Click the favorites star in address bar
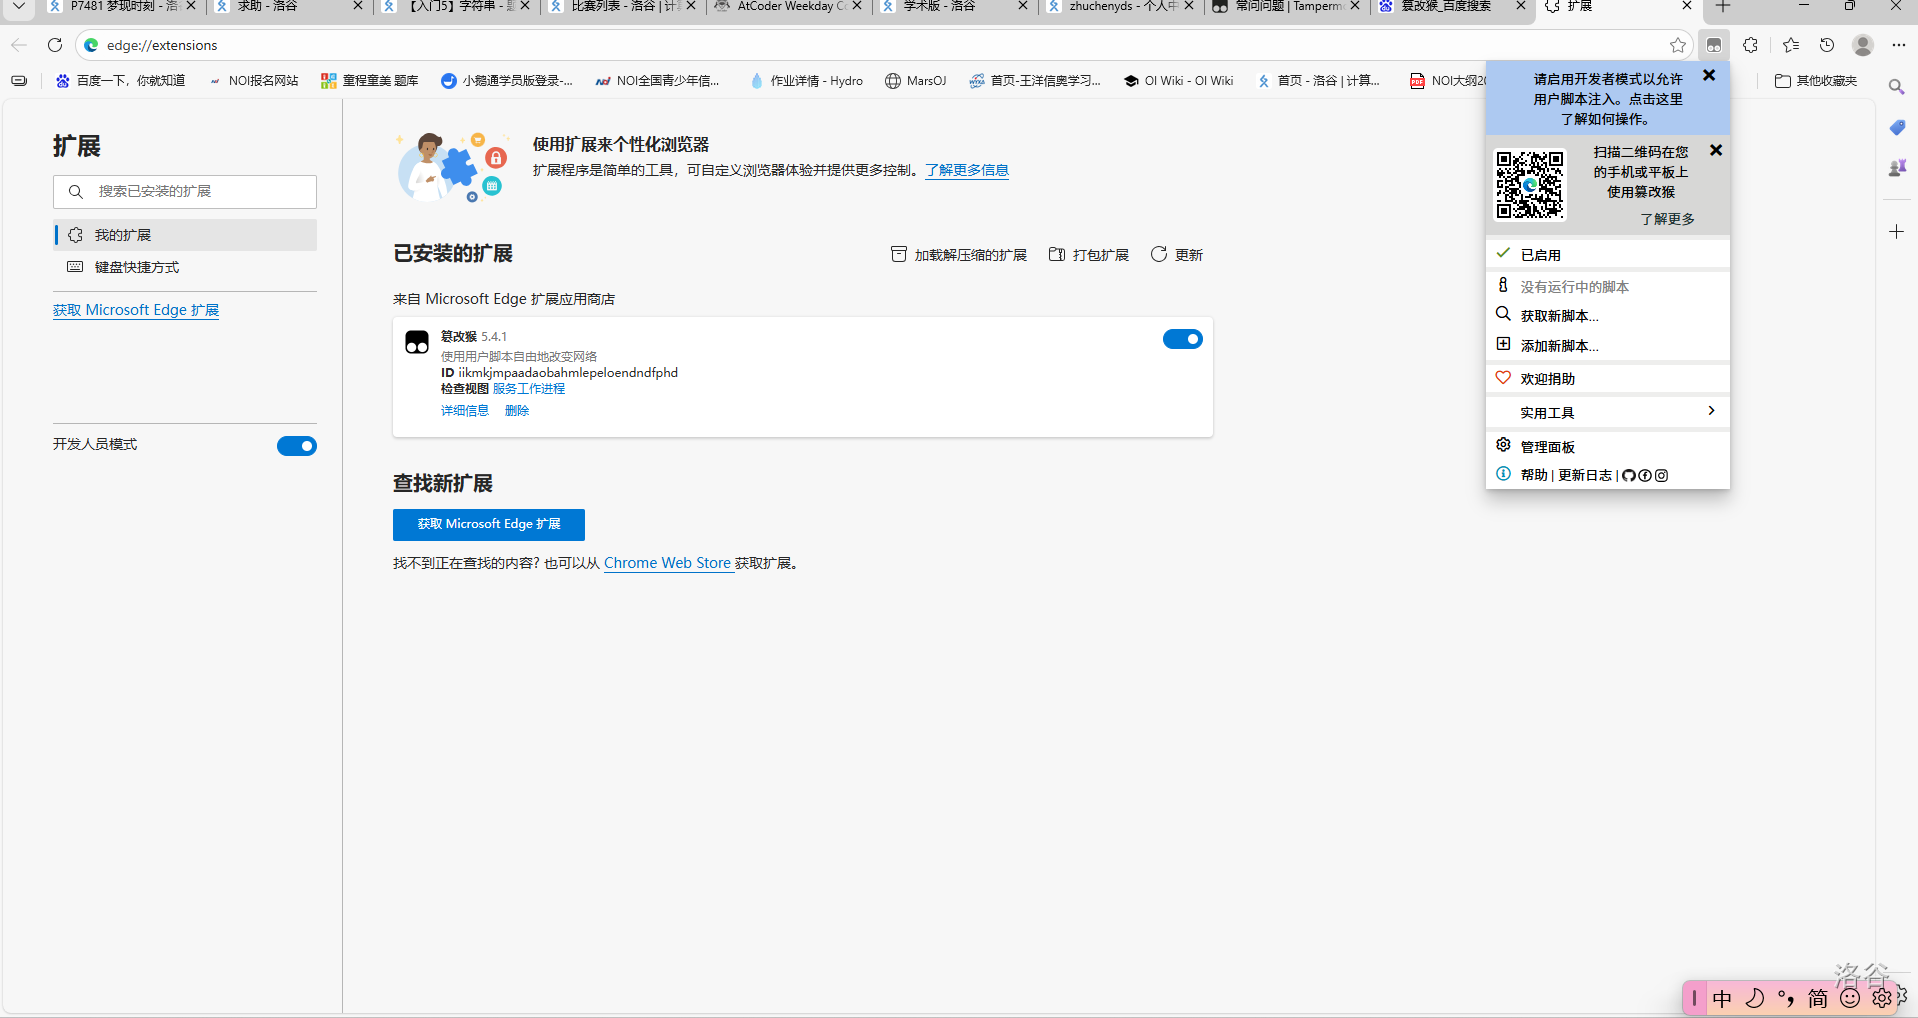The image size is (1918, 1018). coord(1677,45)
